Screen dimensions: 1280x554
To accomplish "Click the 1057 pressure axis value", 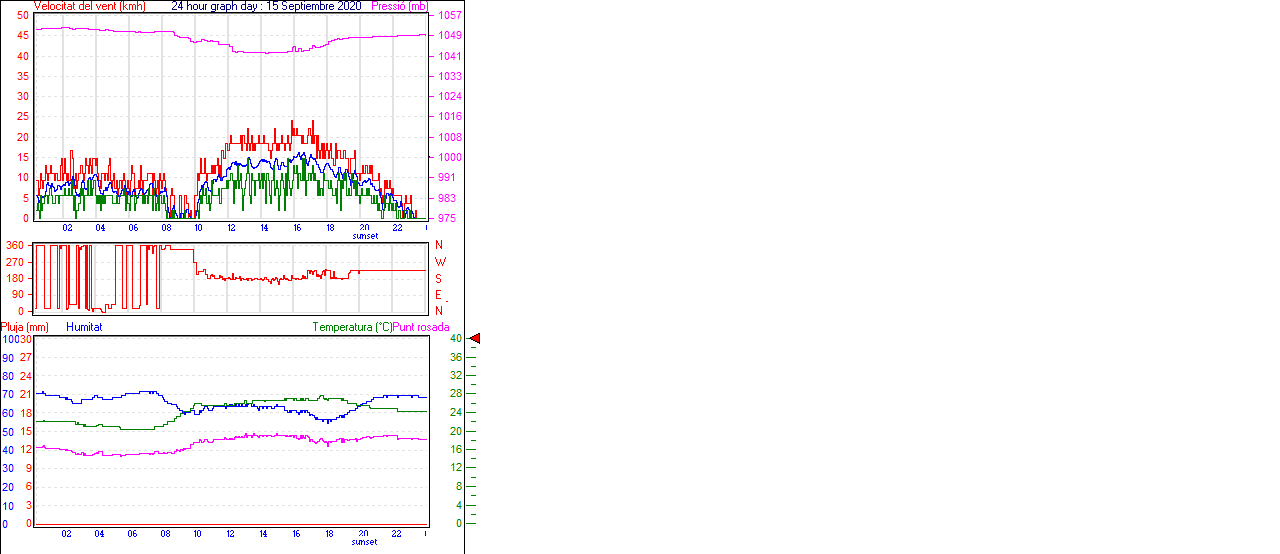I will tap(449, 16).
